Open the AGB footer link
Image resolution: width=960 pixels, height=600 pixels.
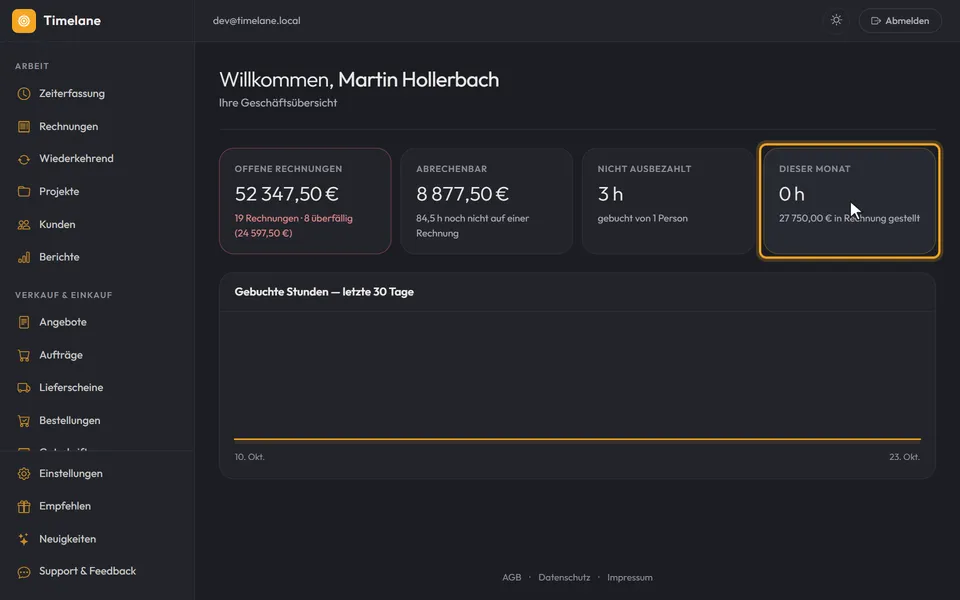[x=512, y=577]
